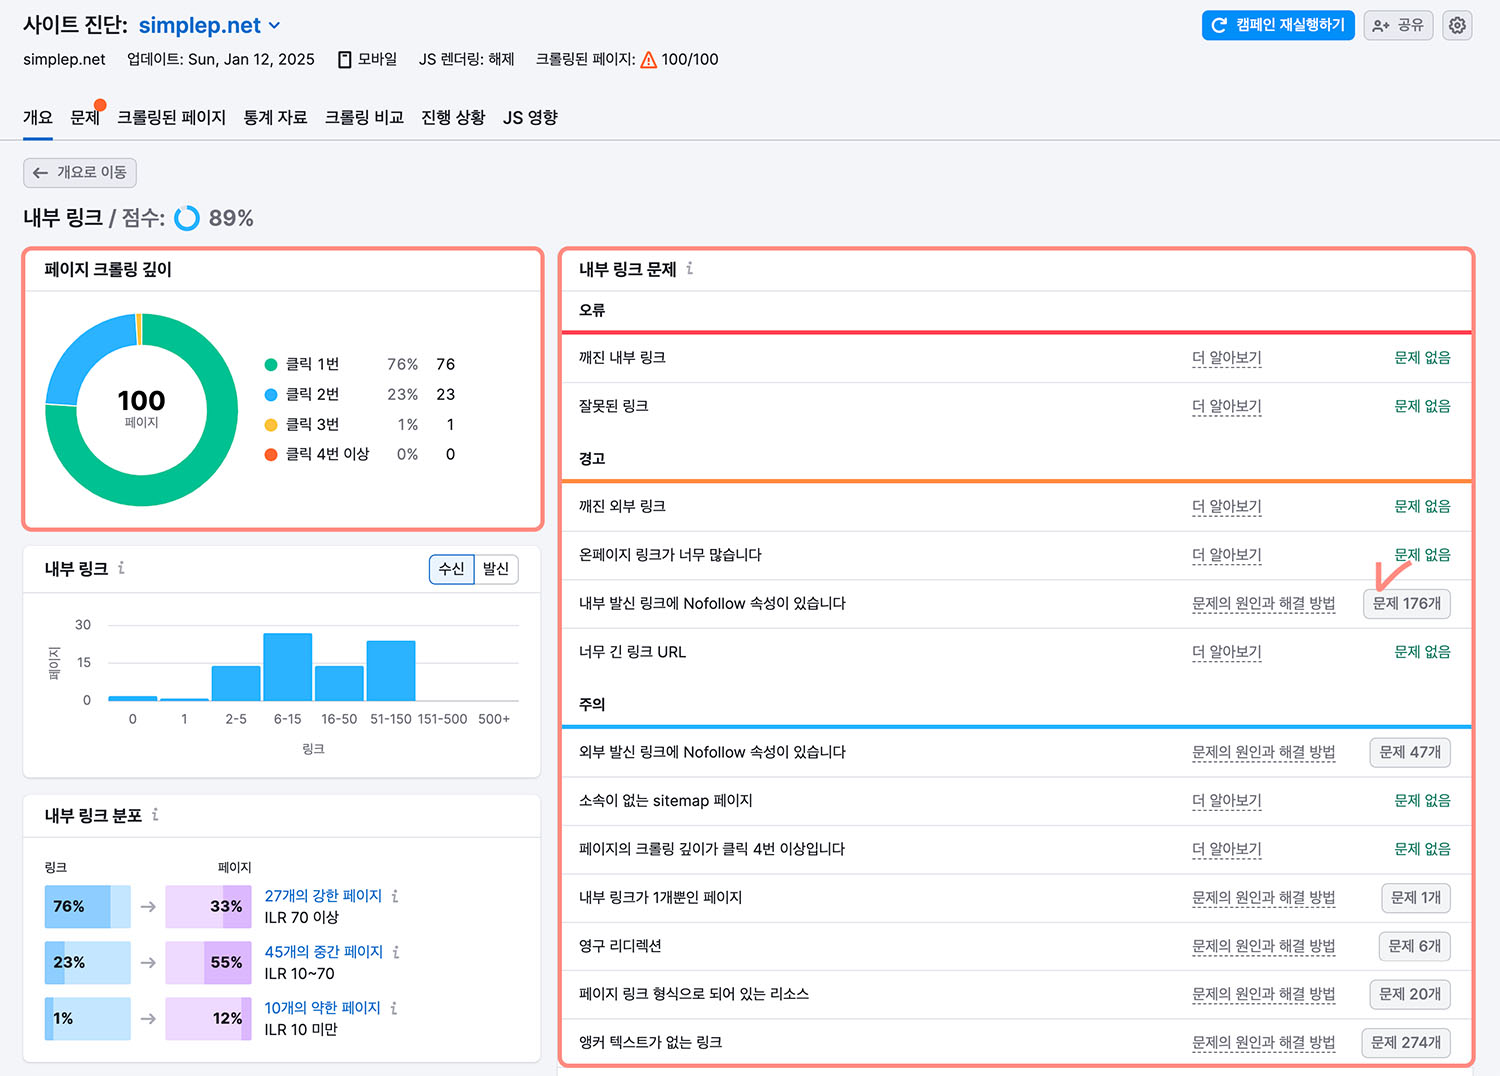This screenshot has height=1076, width=1500.
Task: Switch to the 개요 tab
Action: tap(38, 117)
